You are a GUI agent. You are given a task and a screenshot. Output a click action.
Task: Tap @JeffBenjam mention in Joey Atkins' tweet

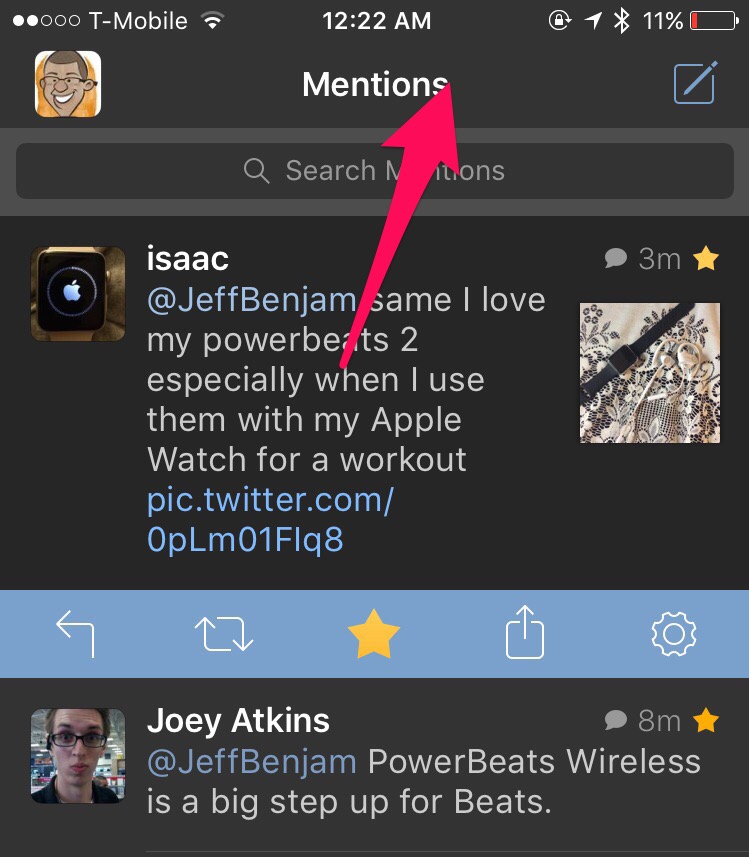point(251,761)
